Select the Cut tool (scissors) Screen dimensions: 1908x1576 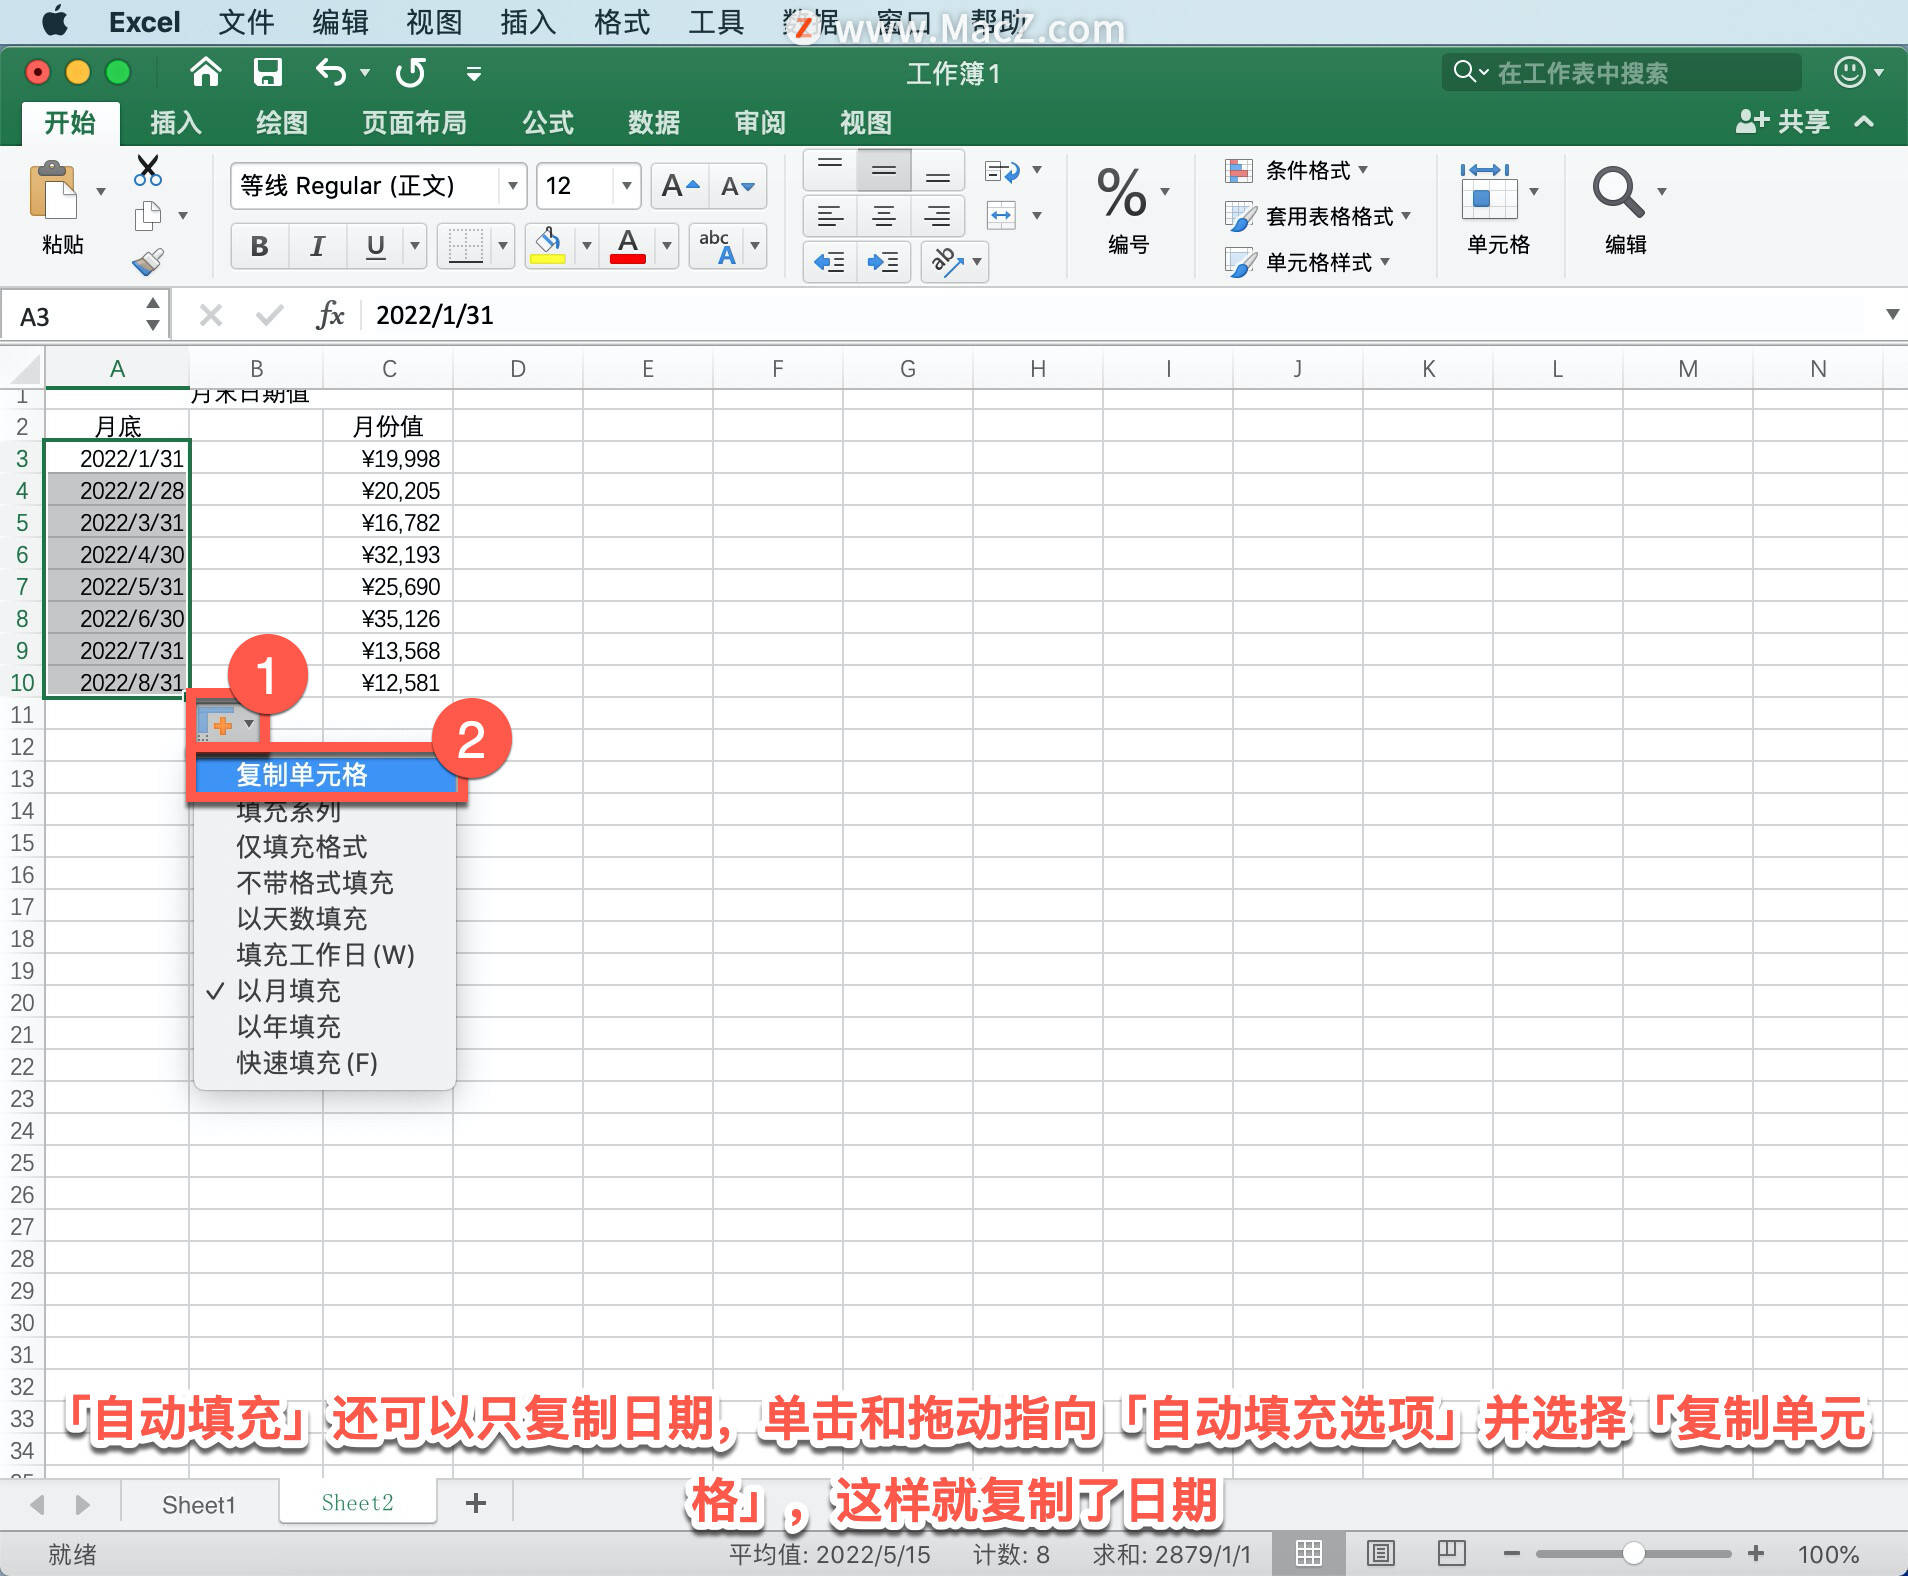coord(148,170)
